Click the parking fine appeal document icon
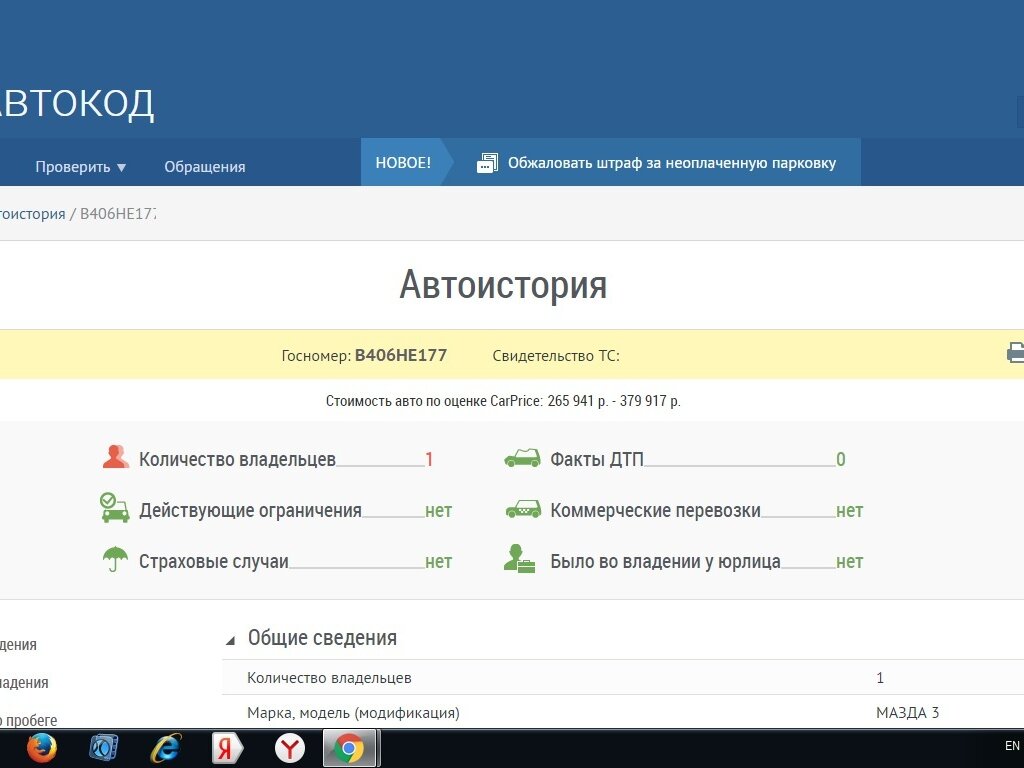 coord(487,163)
